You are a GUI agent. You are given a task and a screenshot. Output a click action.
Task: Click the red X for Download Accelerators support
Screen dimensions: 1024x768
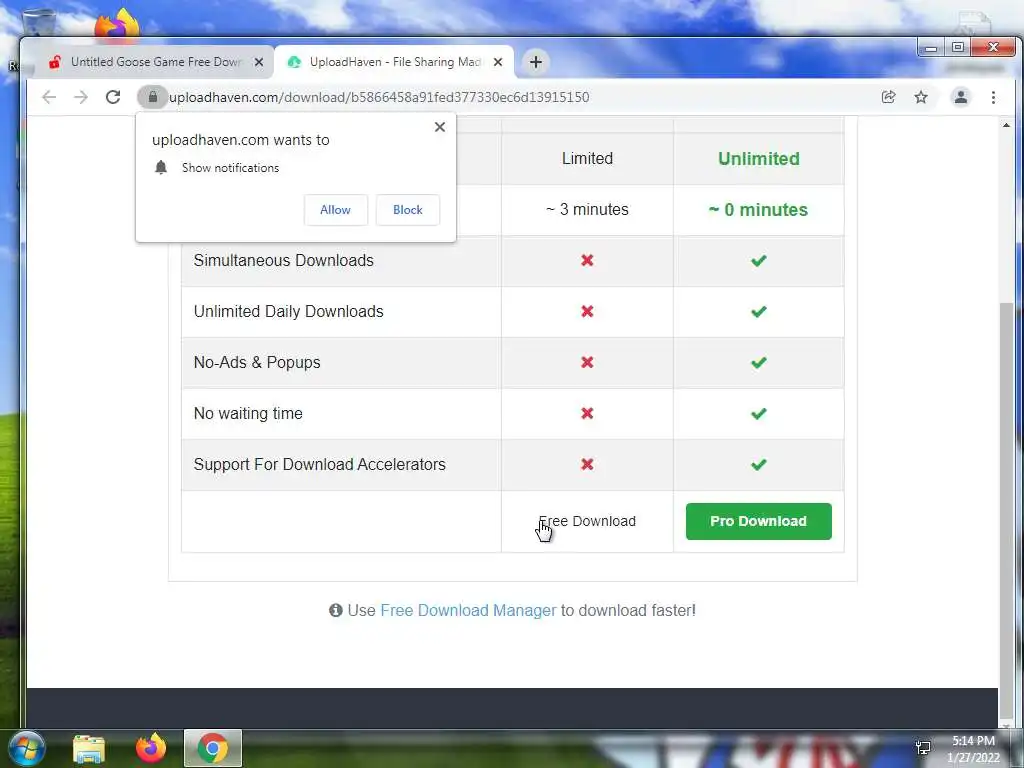tap(587, 464)
